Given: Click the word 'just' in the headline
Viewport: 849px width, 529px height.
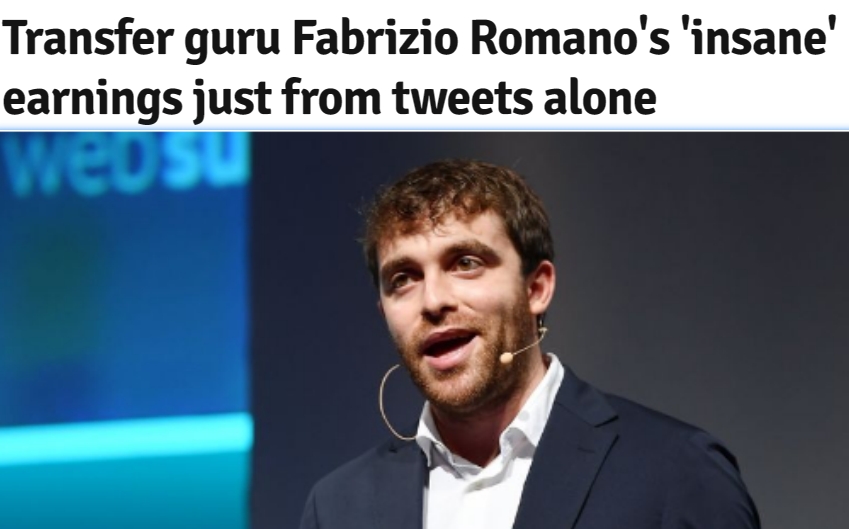Looking at the screenshot, I should (x=232, y=100).
